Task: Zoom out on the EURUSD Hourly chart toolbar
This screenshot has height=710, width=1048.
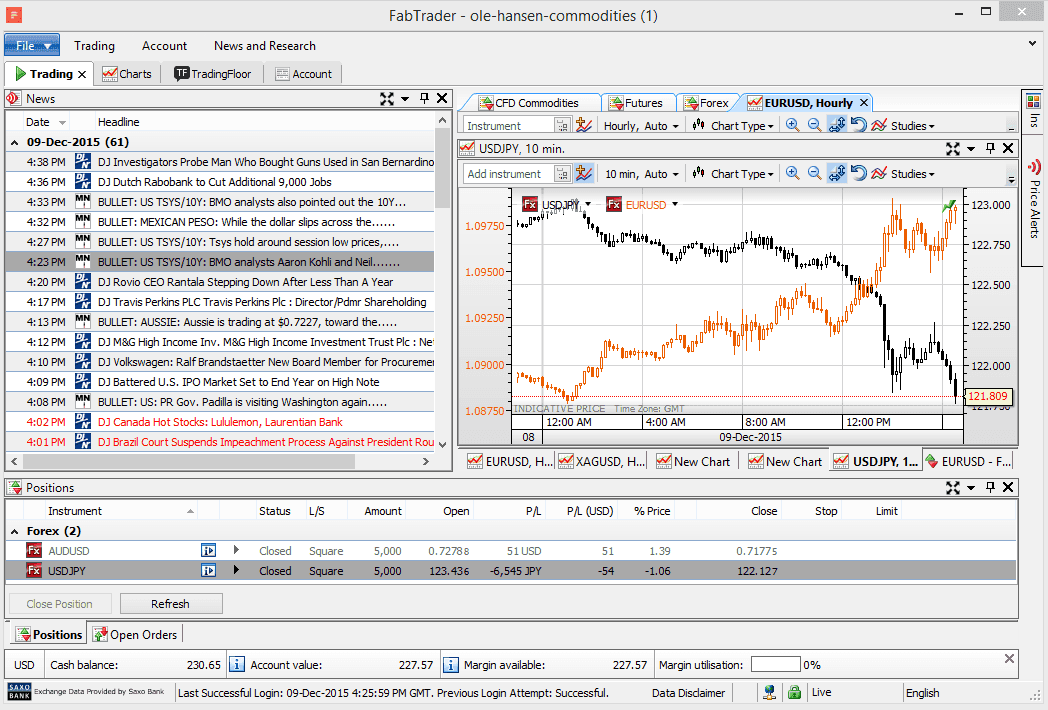Action: (x=814, y=125)
